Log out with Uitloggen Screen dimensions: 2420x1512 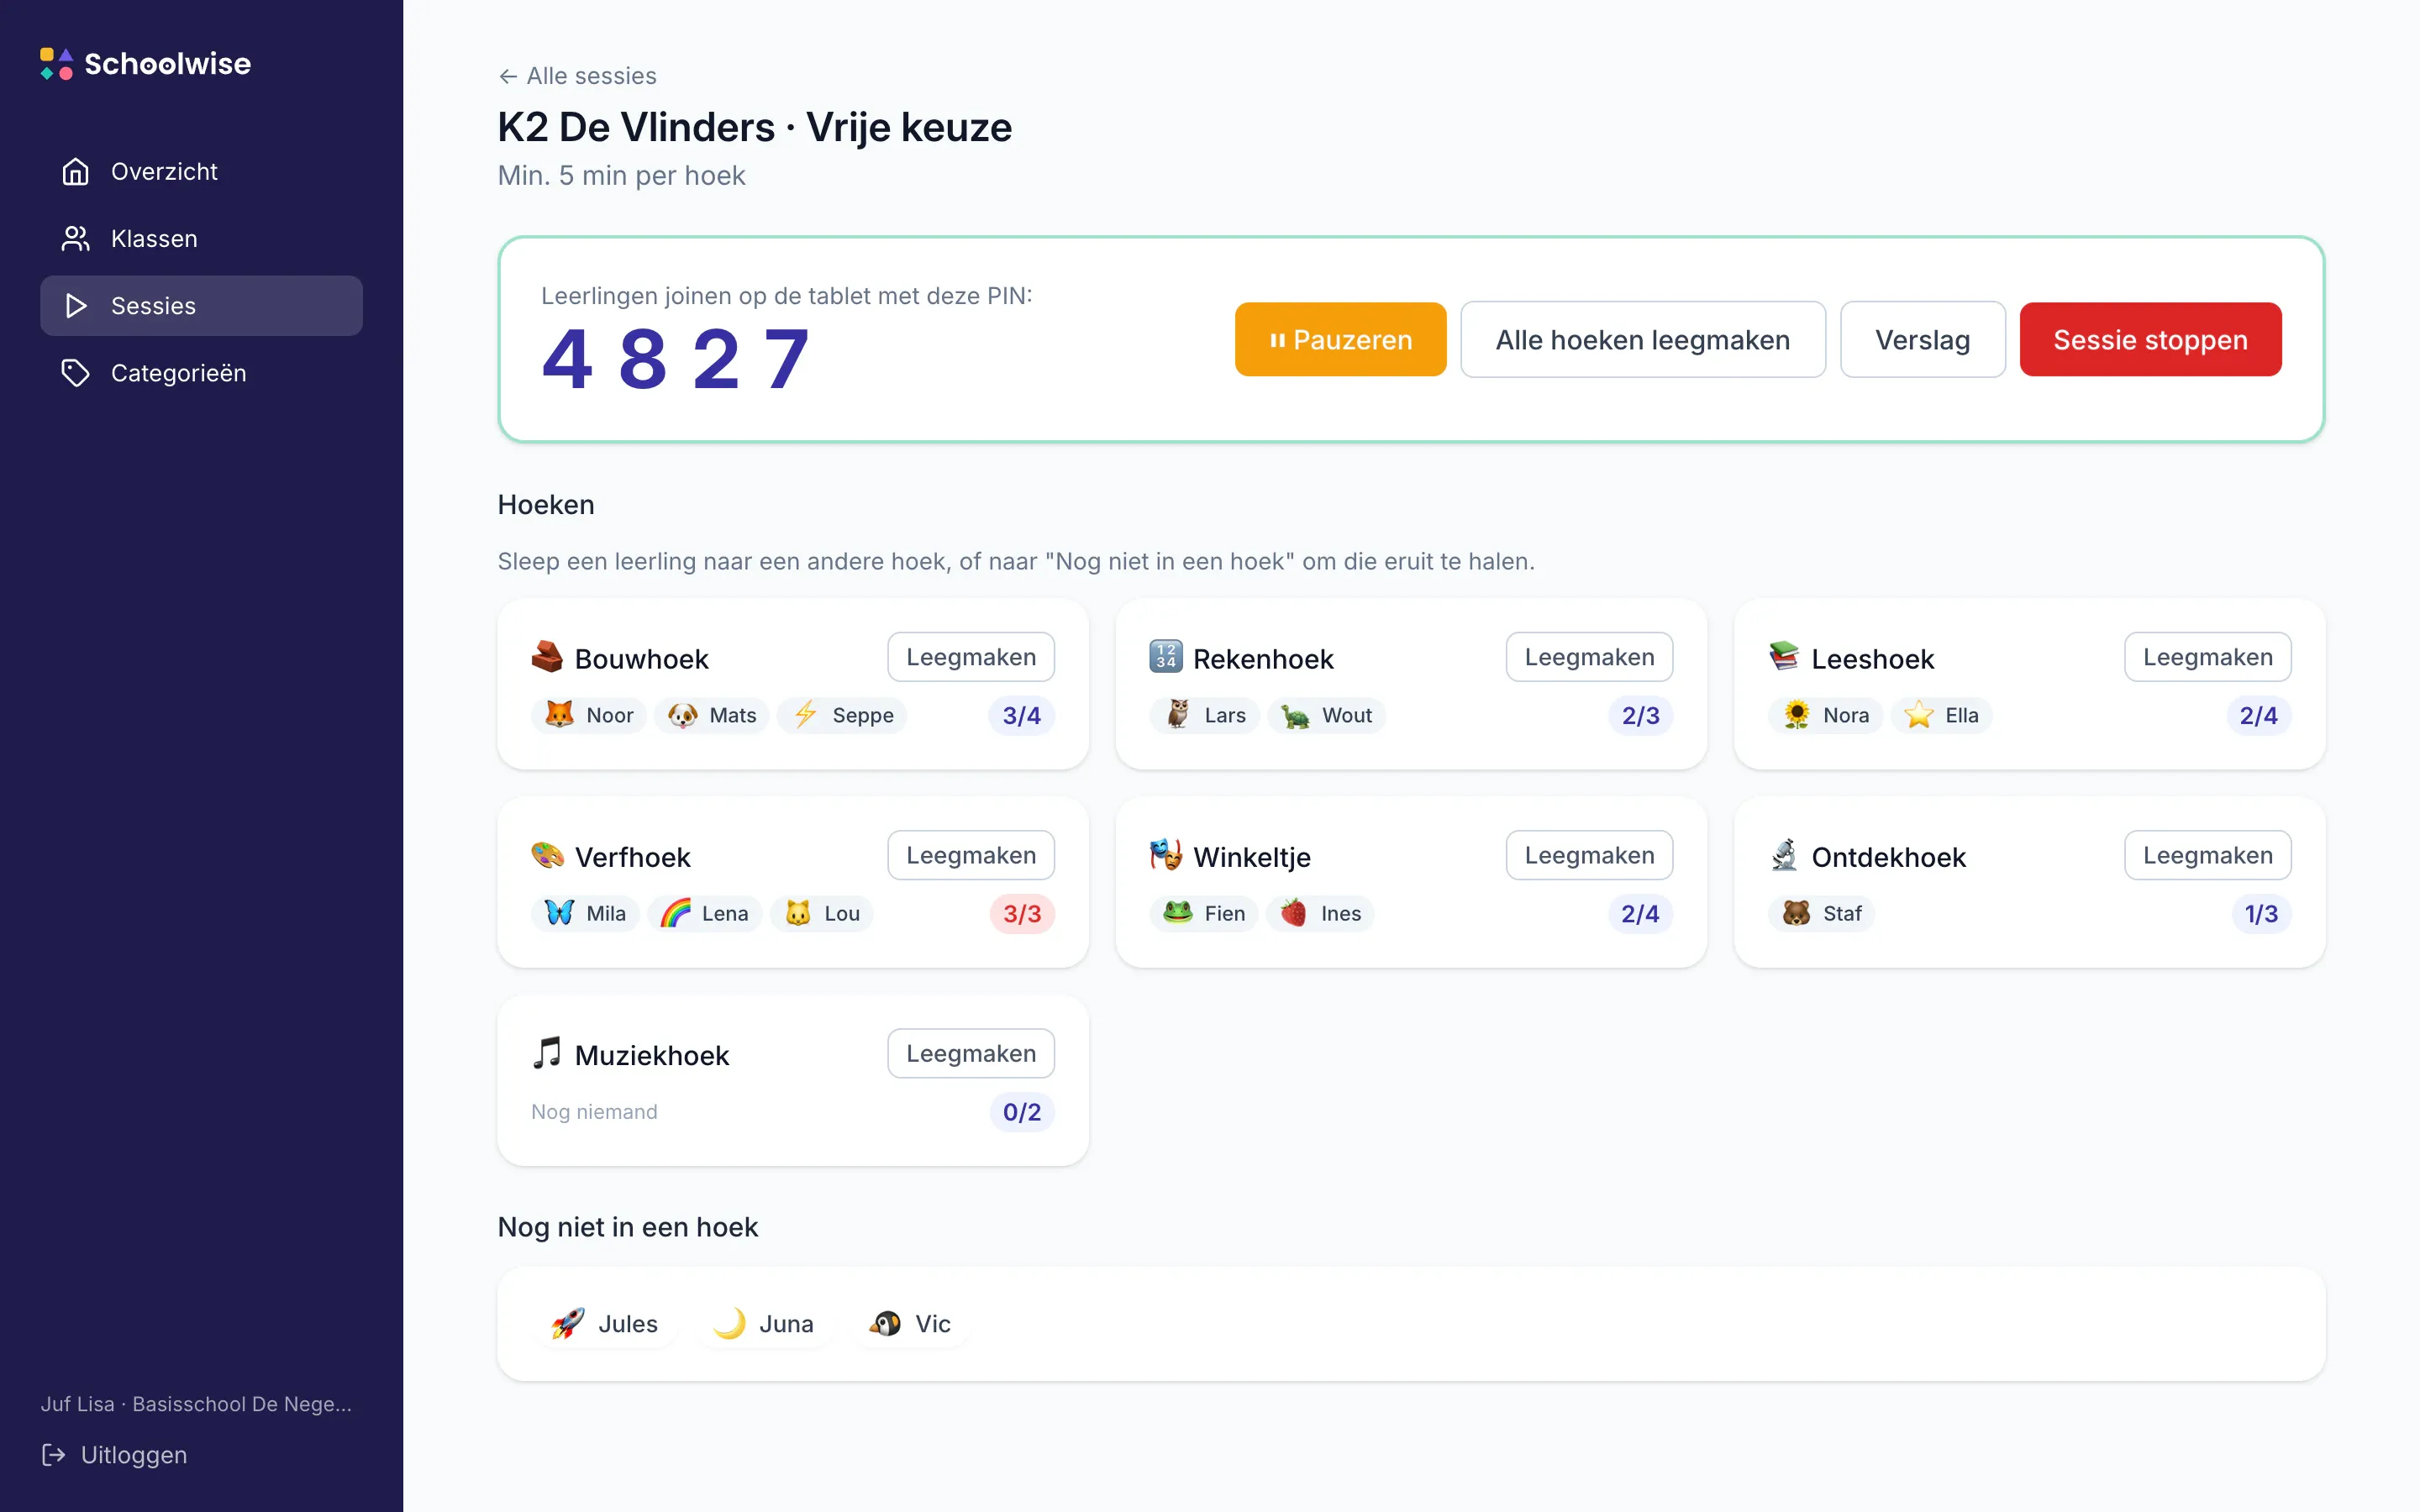115,1455
